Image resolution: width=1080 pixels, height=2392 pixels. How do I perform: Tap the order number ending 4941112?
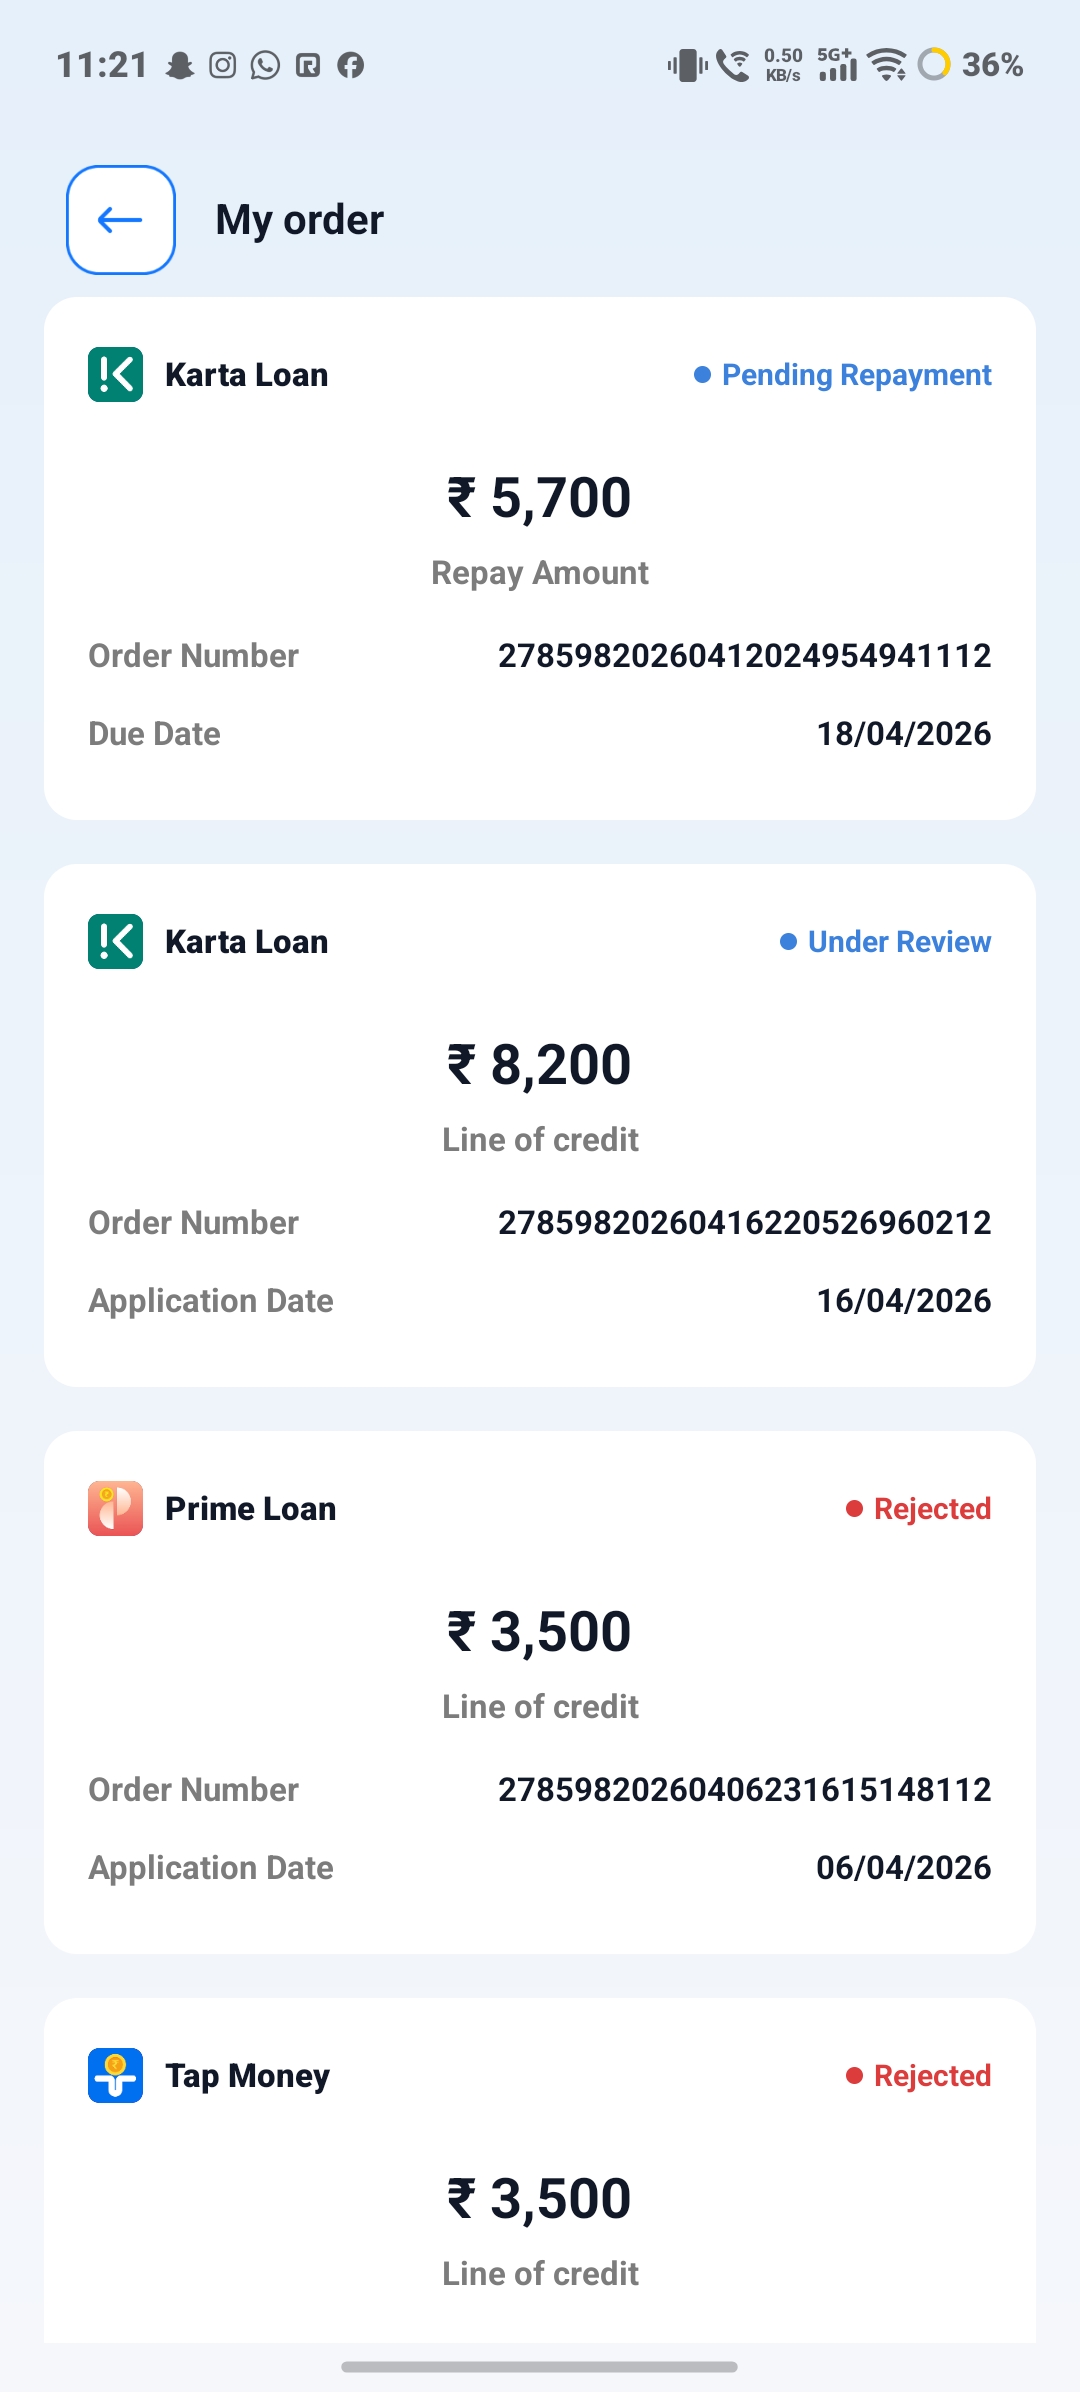pyautogui.click(x=744, y=656)
